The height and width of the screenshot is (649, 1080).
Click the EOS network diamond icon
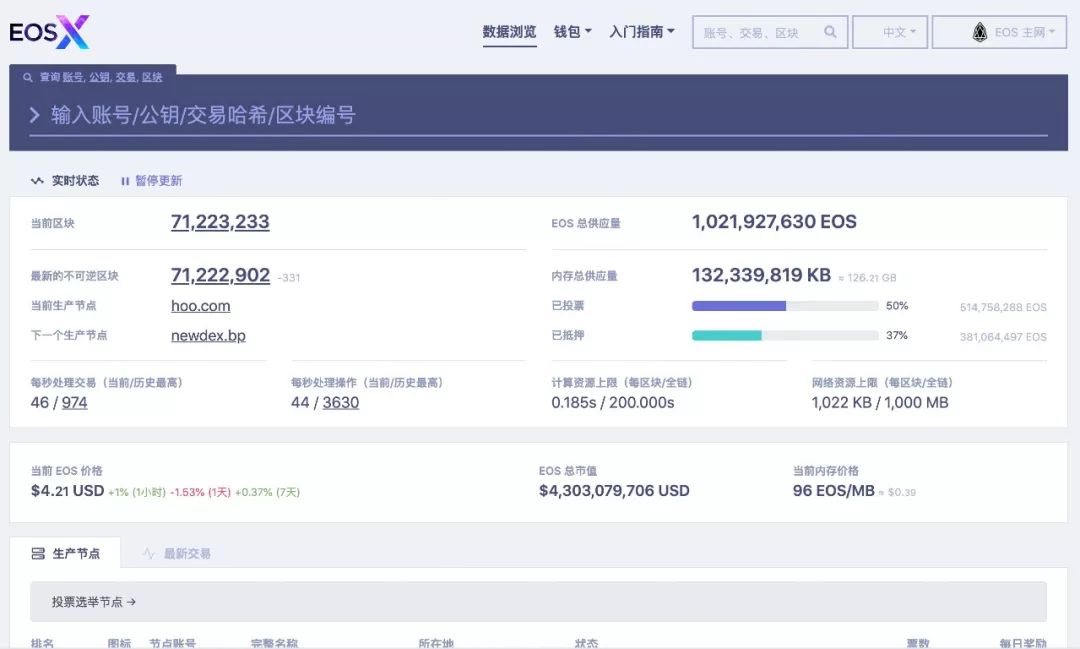(979, 32)
